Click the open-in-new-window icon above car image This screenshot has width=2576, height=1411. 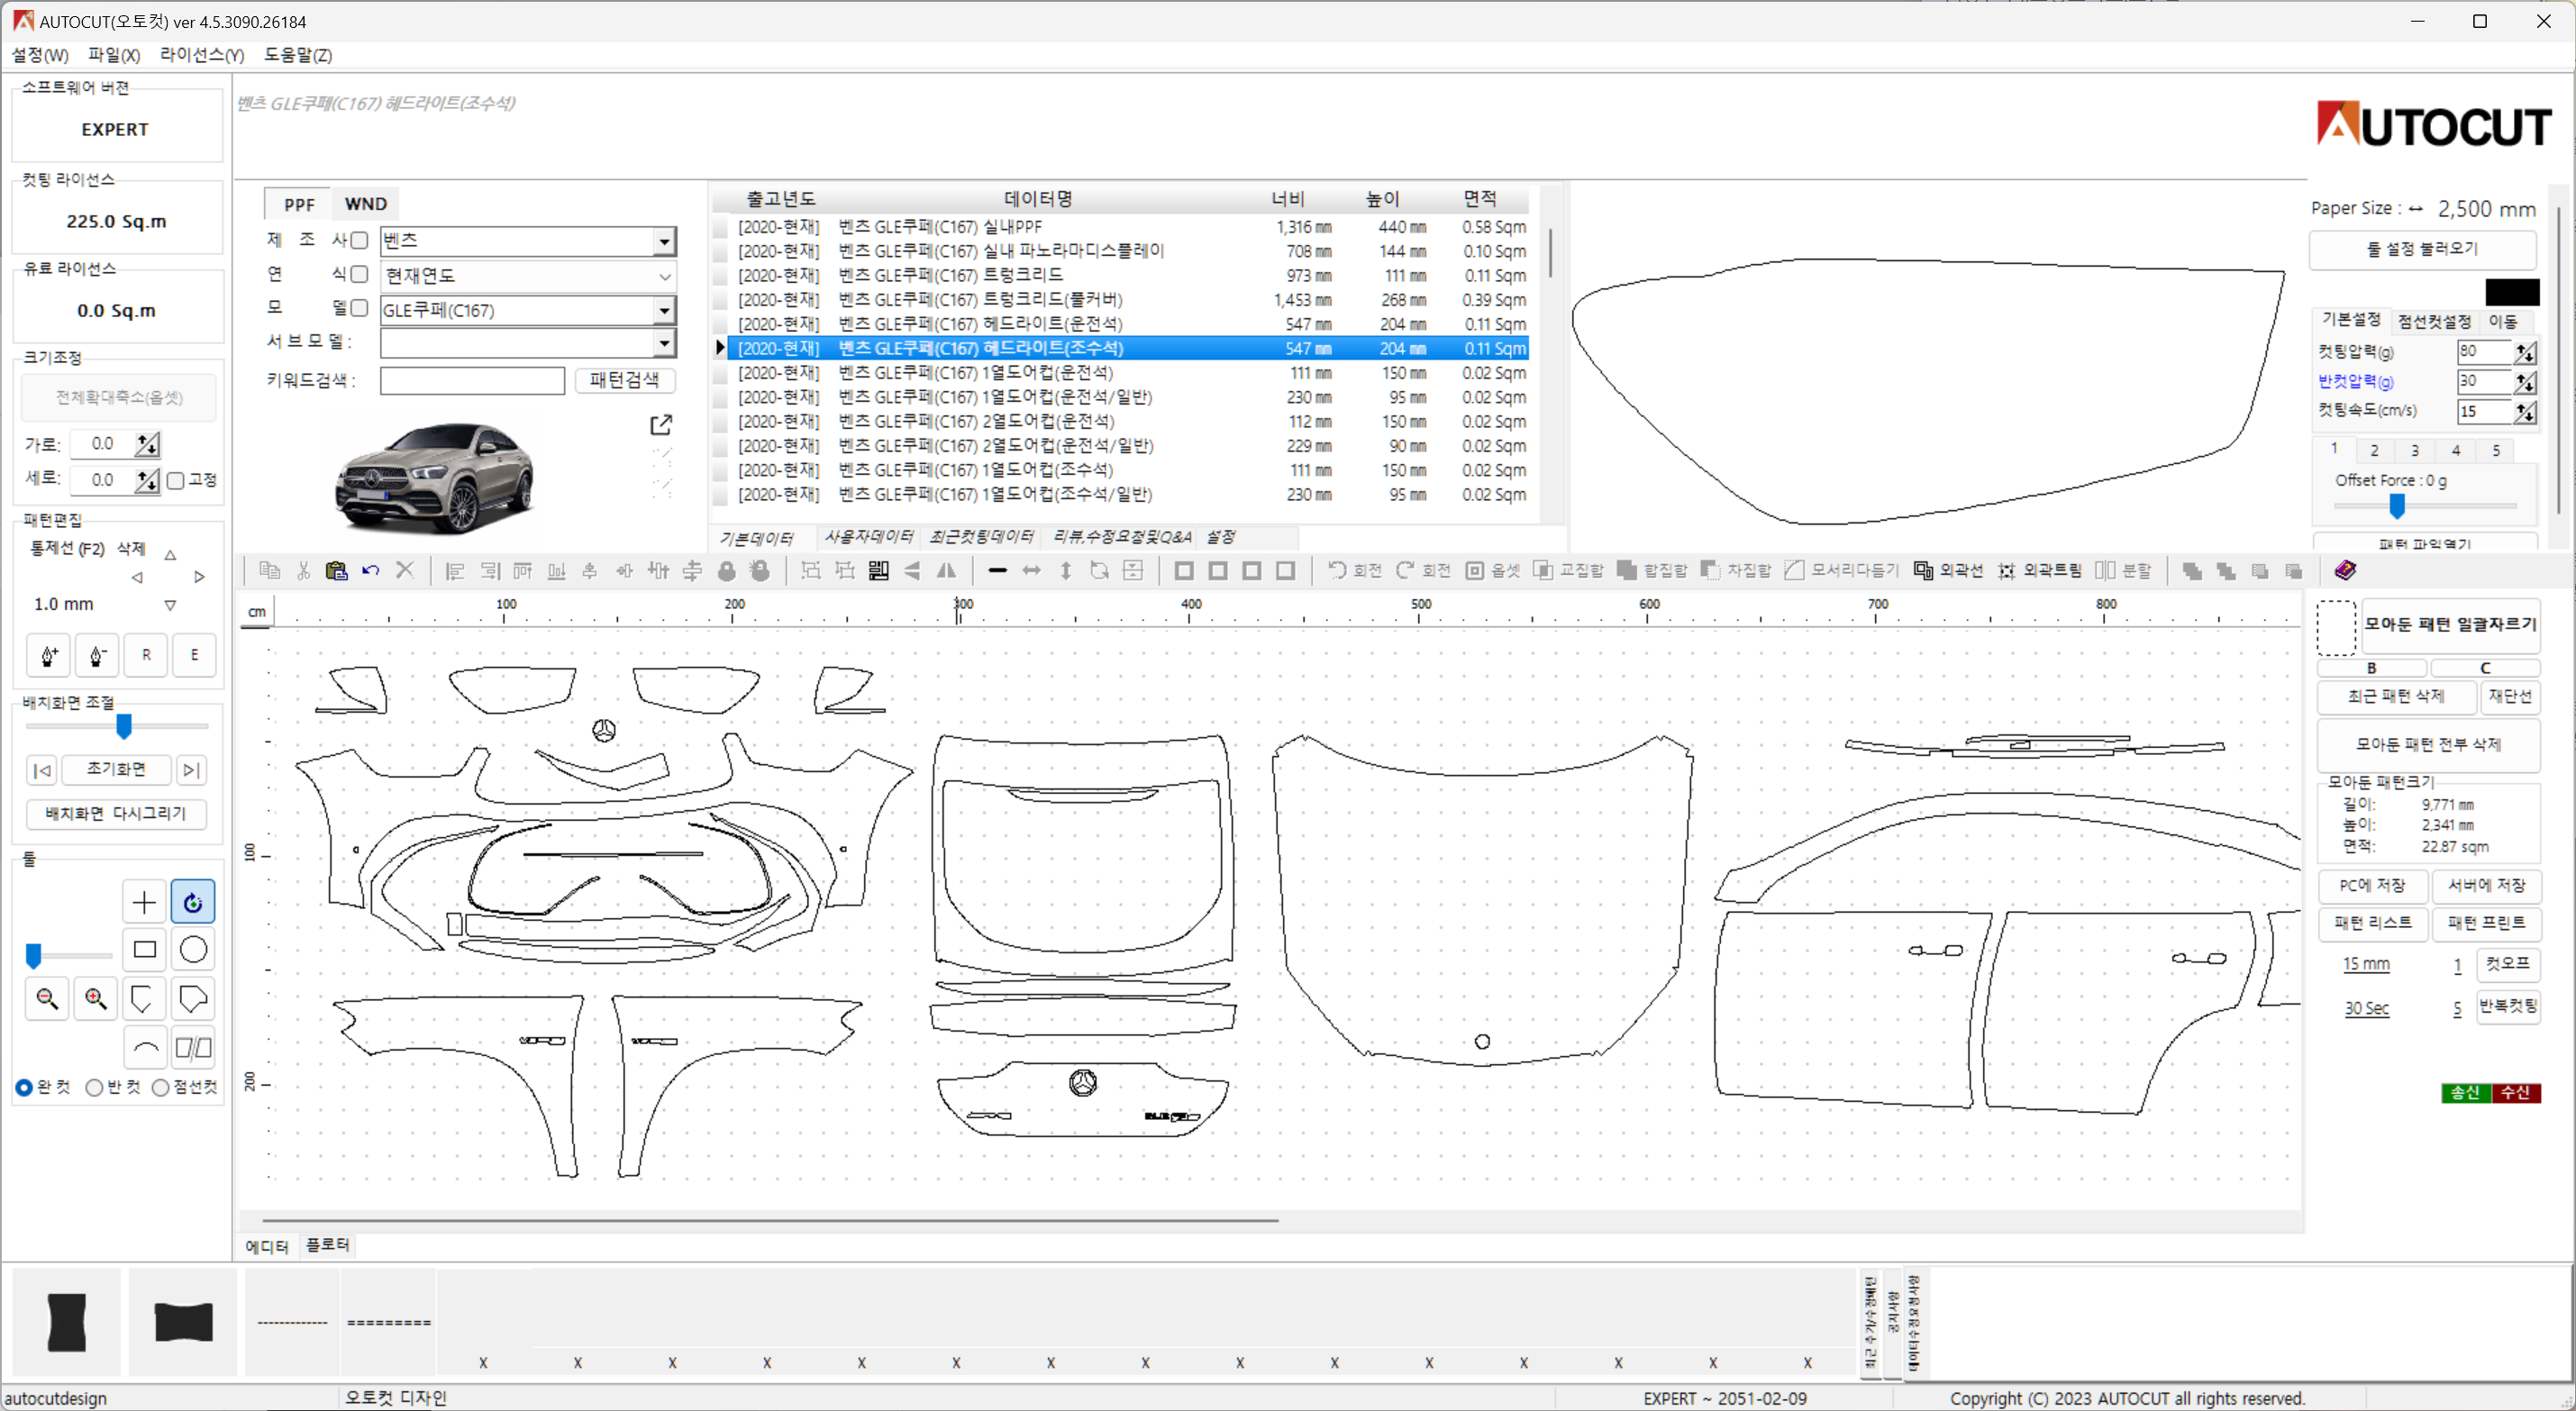(x=661, y=425)
